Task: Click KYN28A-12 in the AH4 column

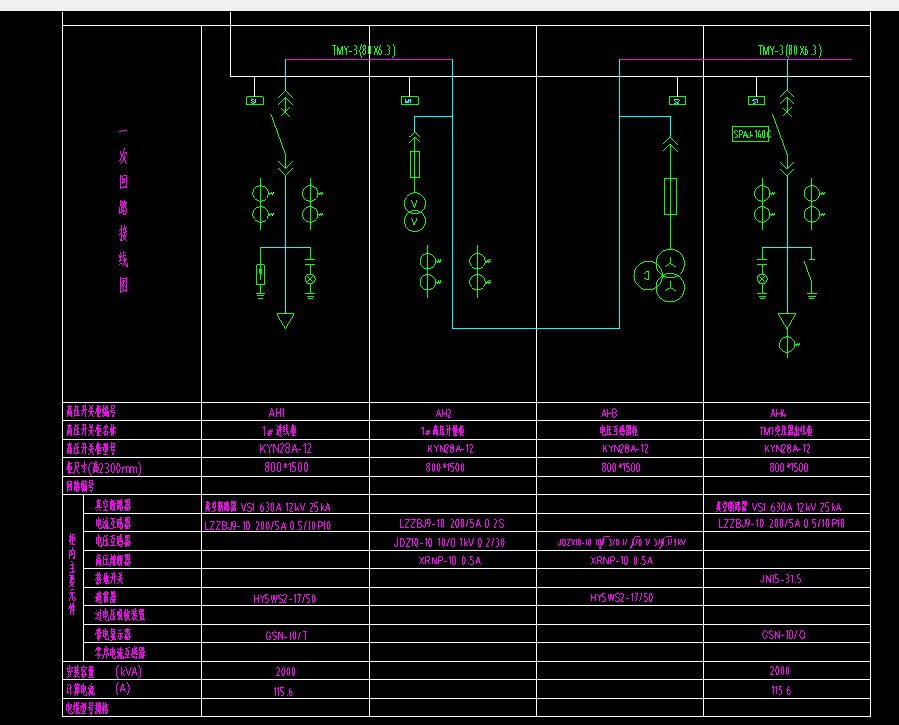Action: click(787, 449)
